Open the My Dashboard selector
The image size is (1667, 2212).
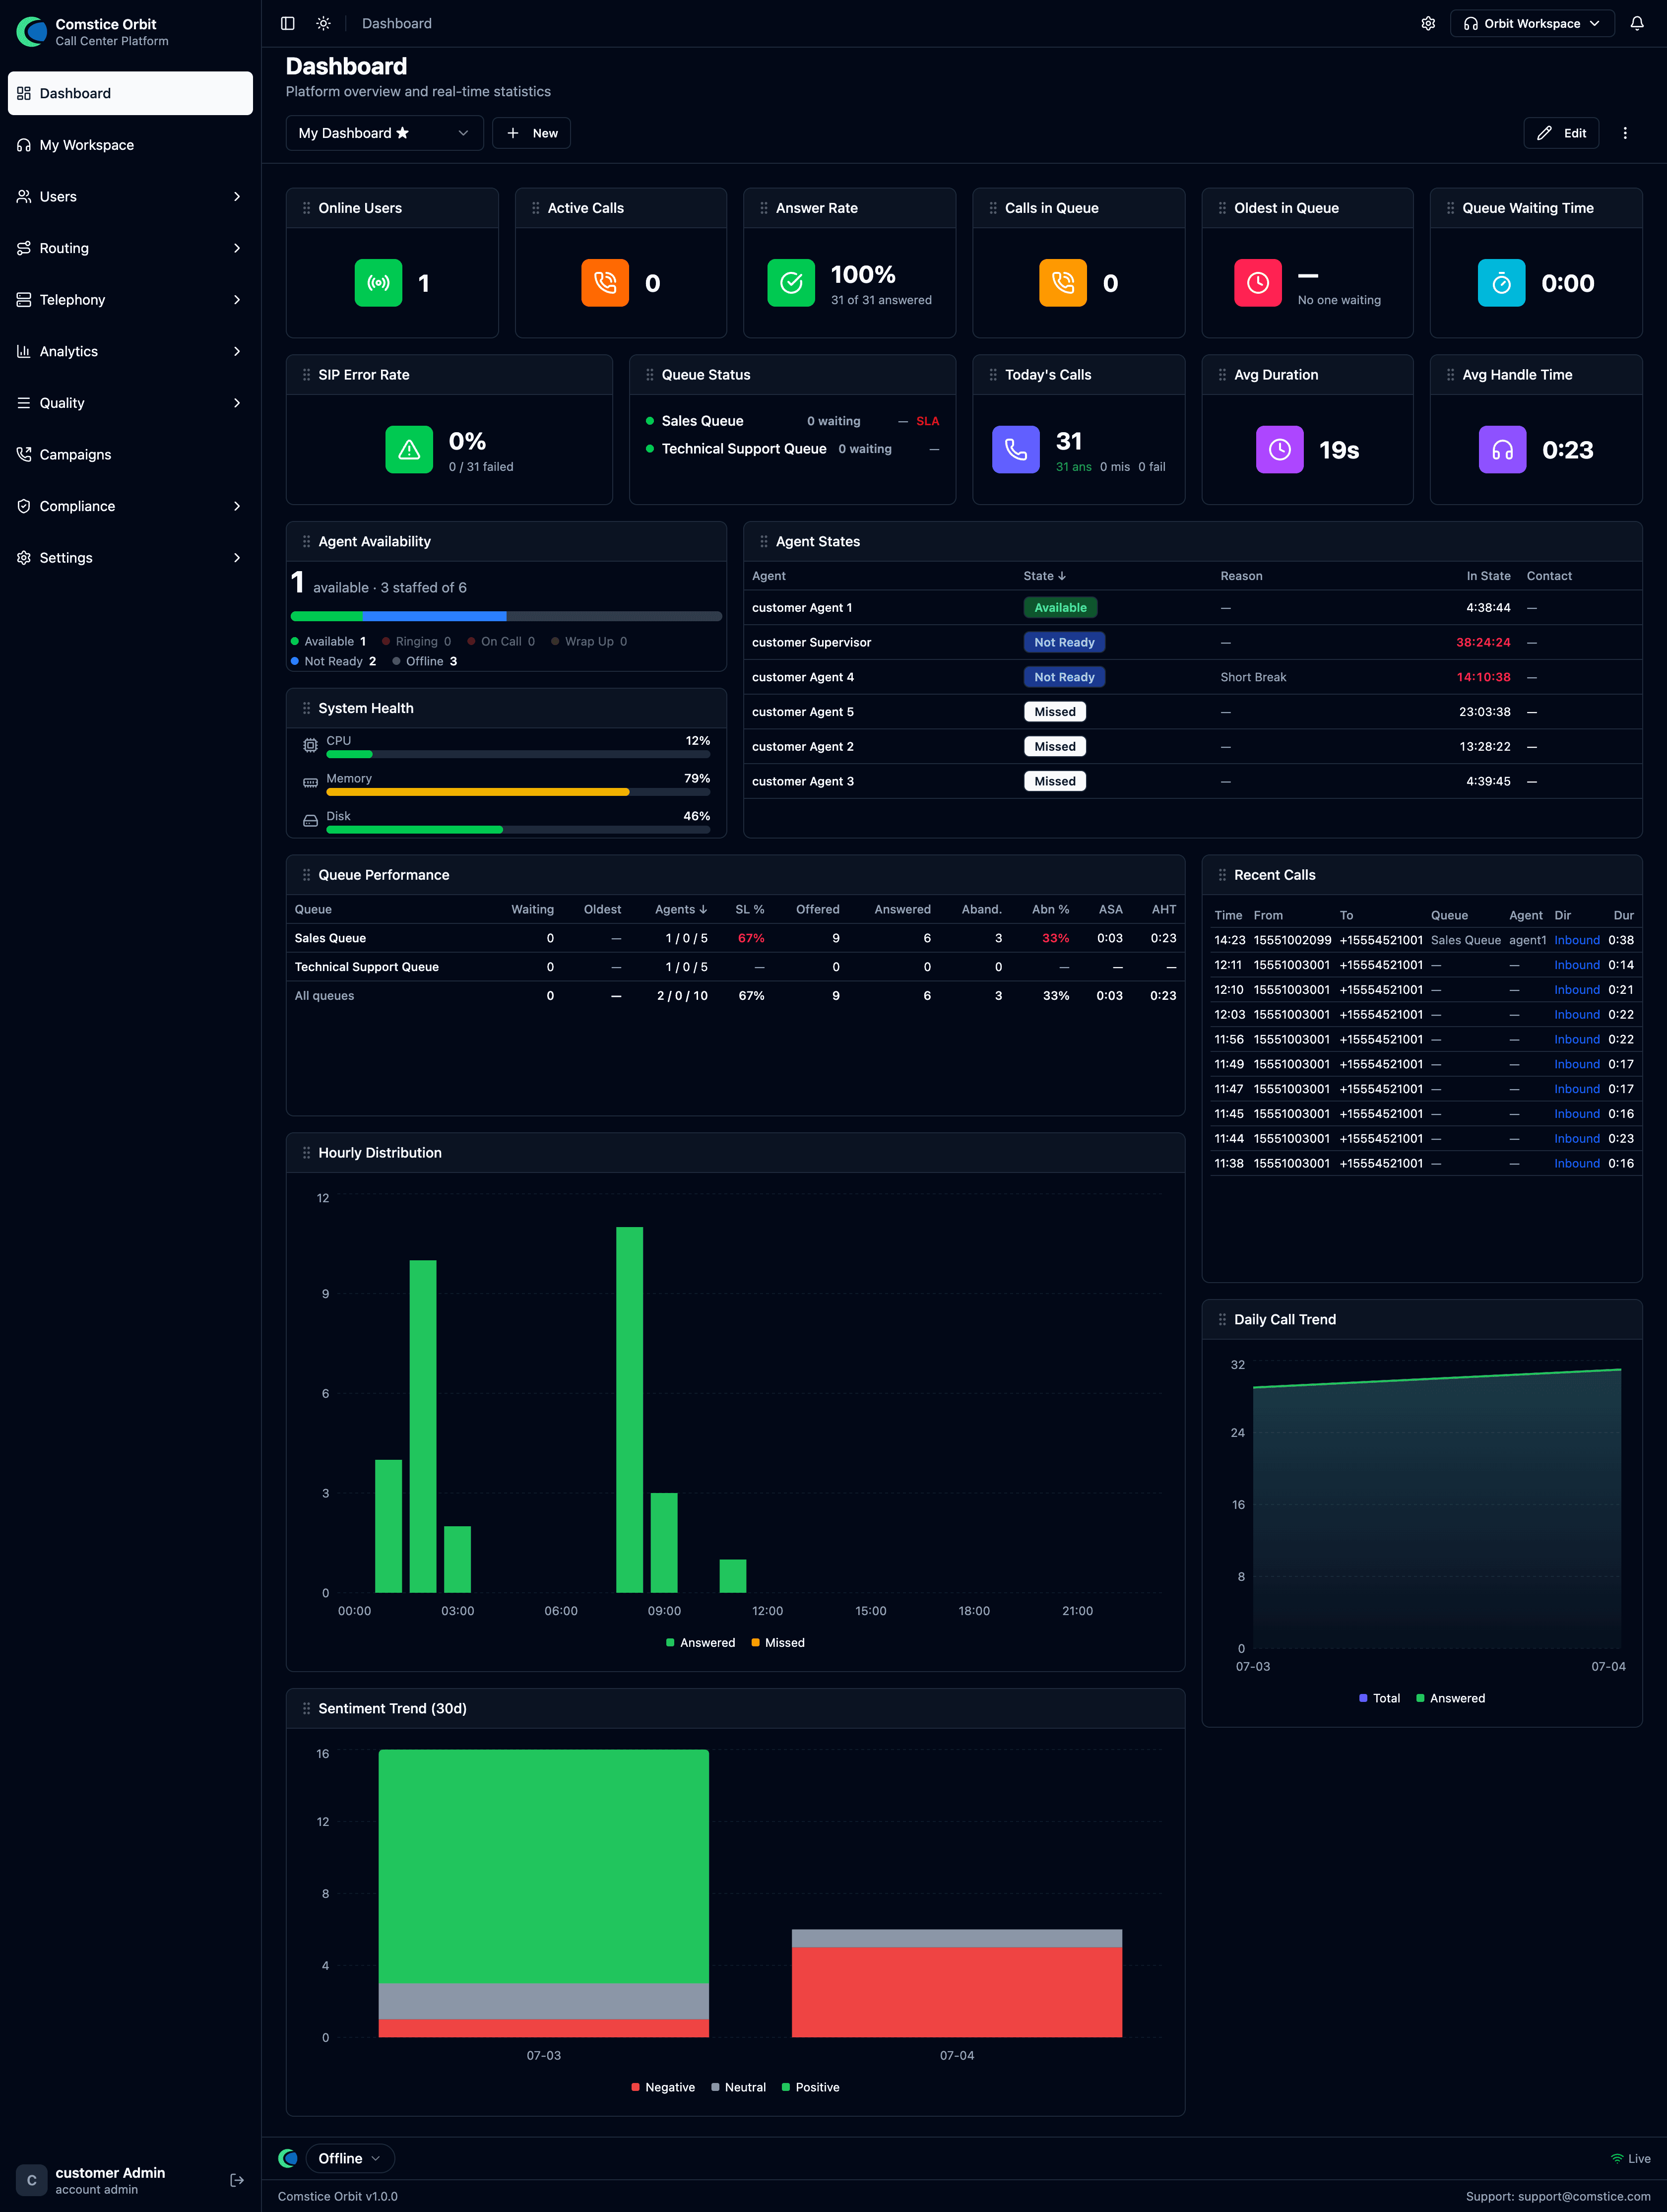[384, 133]
